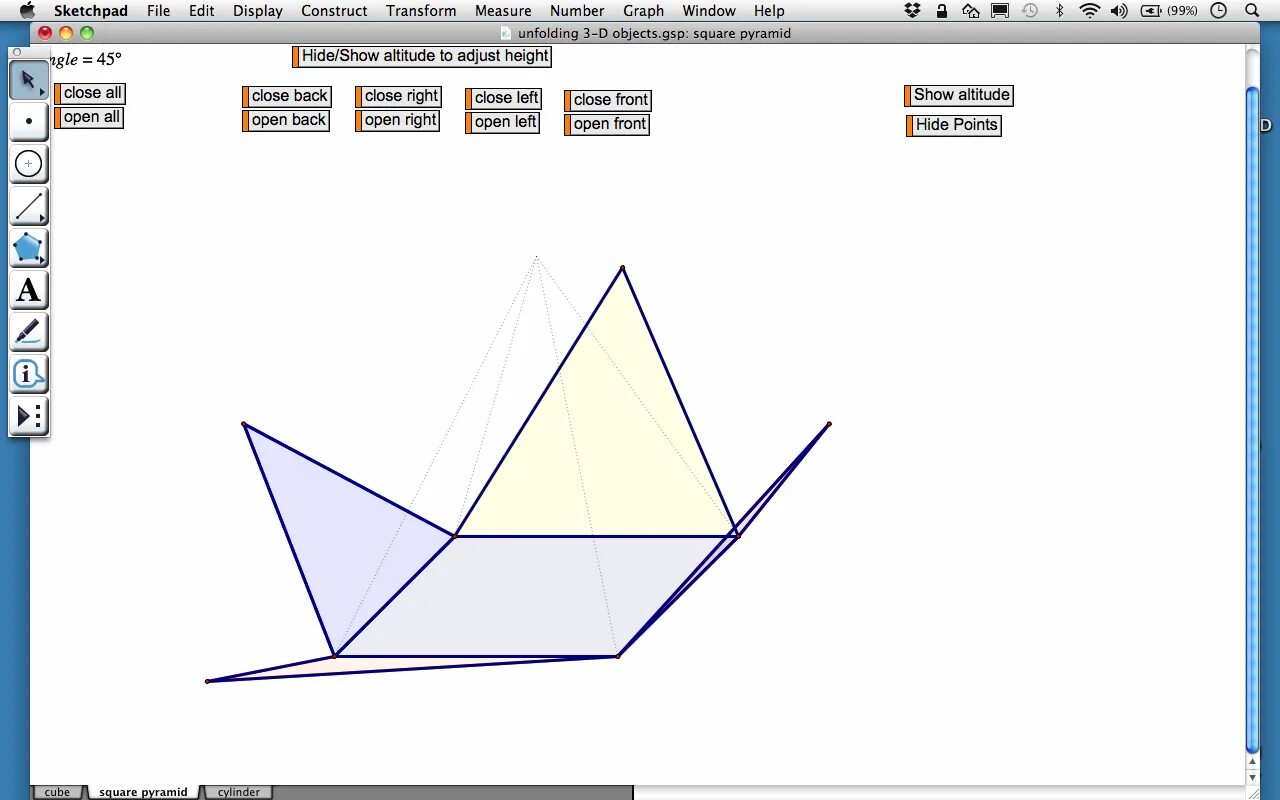
Task: Open the volume control icon
Action: tap(1119, 11)
